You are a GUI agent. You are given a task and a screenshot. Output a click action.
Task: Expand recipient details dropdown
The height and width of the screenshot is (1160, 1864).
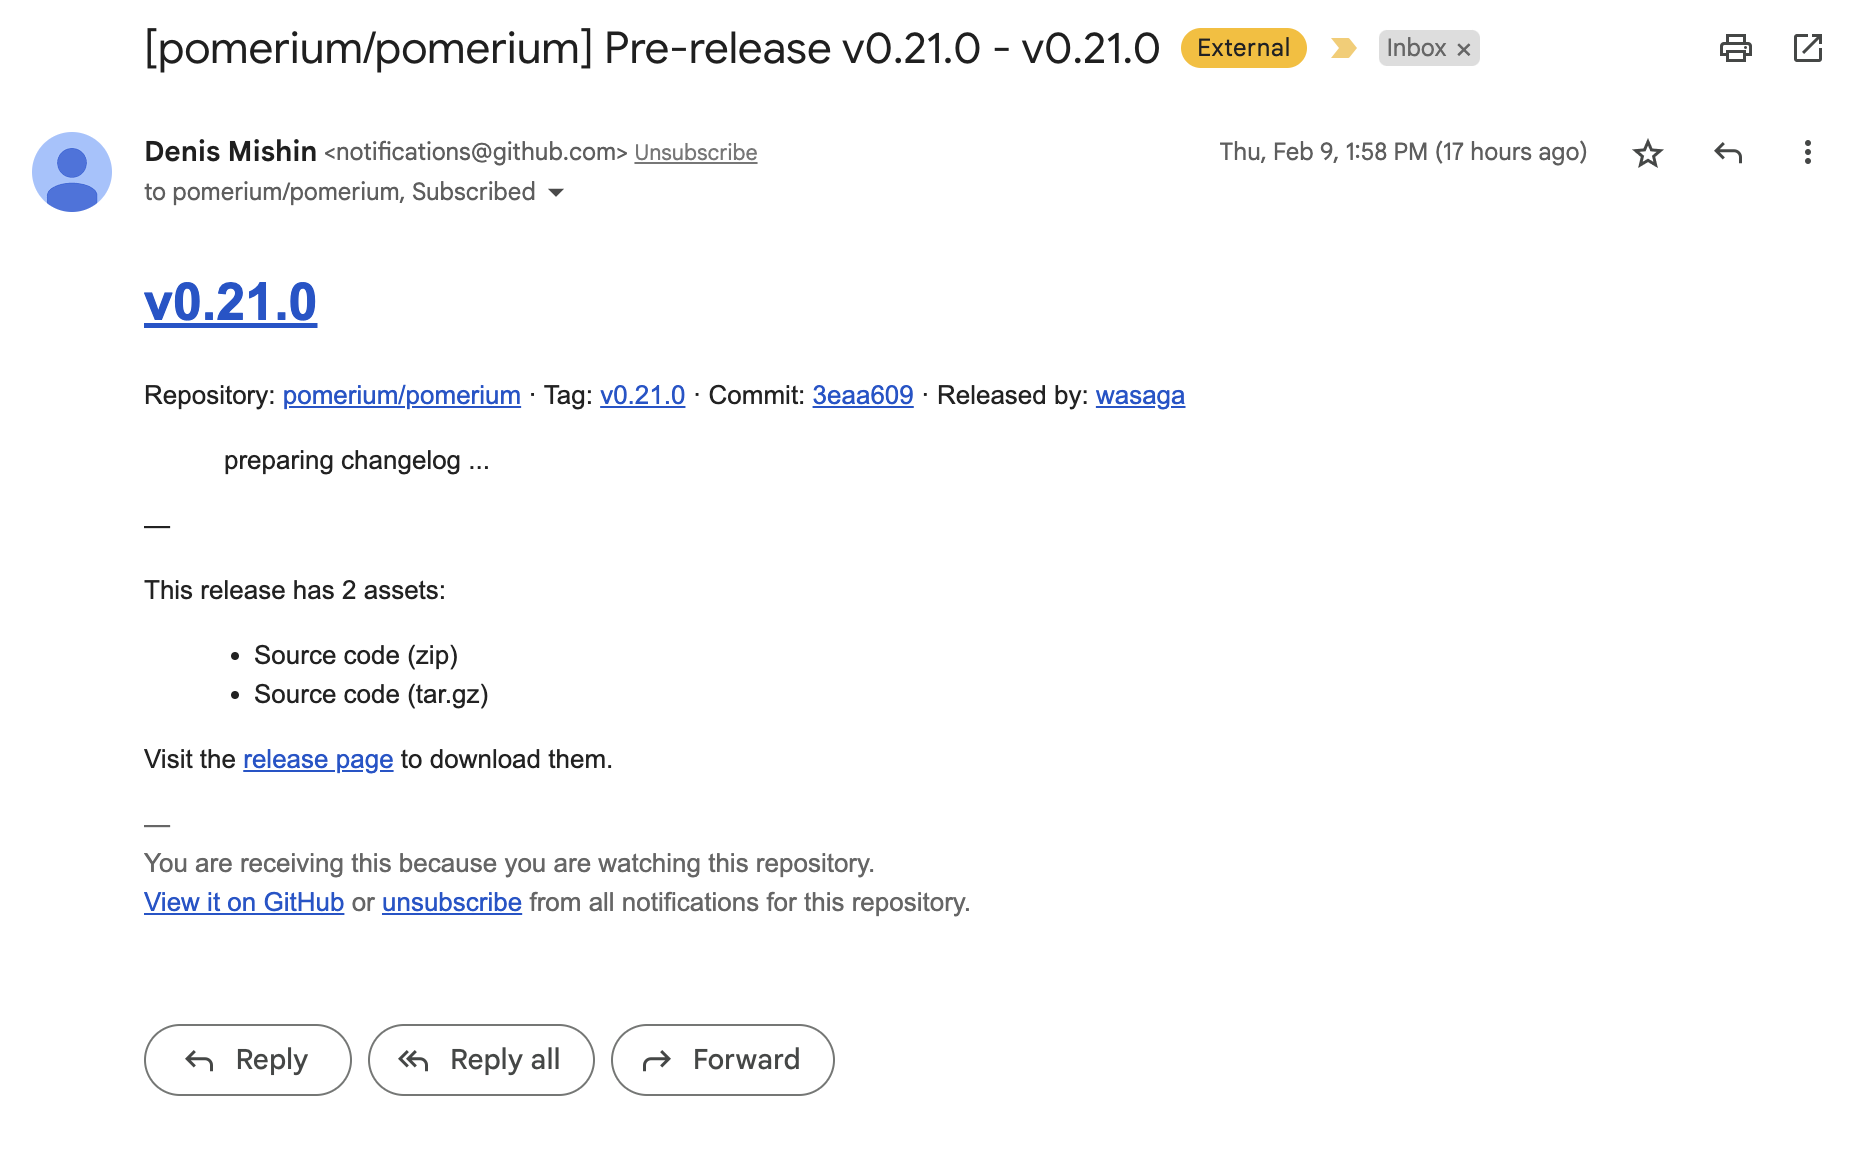(557, 192)
